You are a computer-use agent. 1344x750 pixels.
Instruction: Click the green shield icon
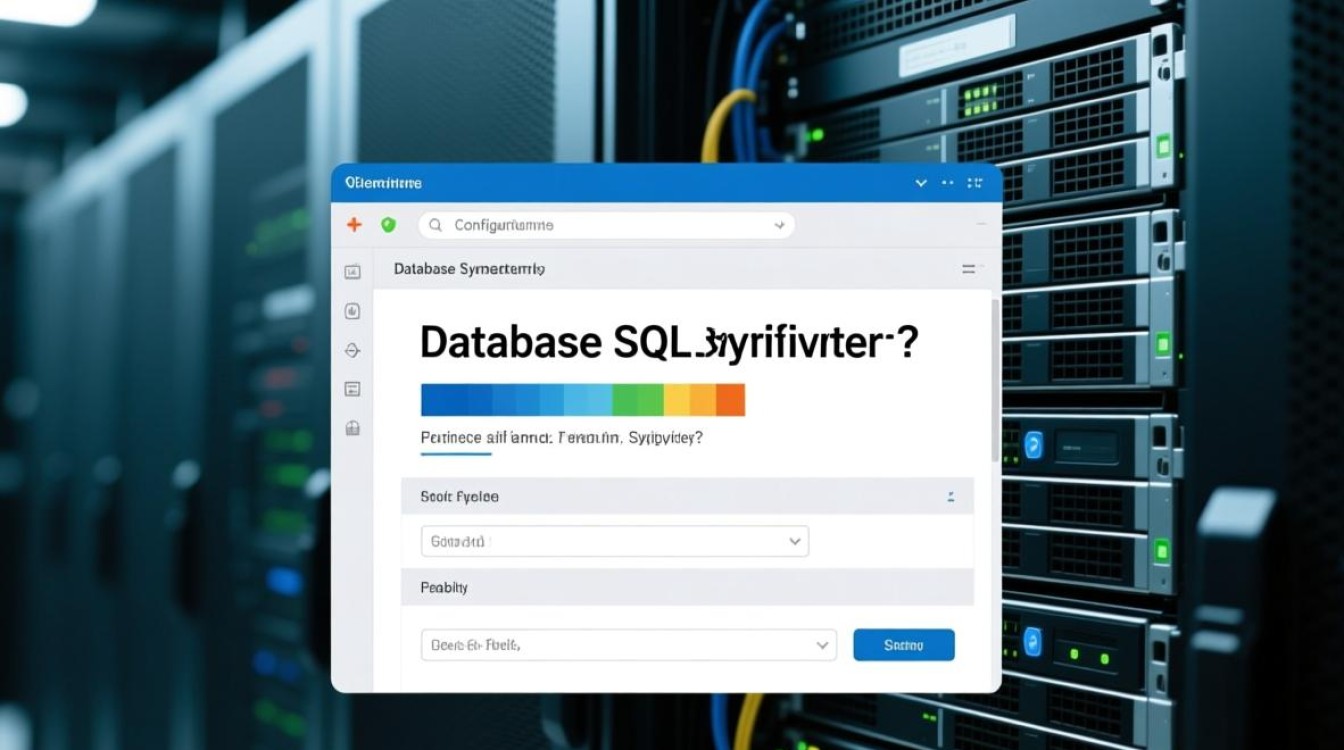click(388, 225)
